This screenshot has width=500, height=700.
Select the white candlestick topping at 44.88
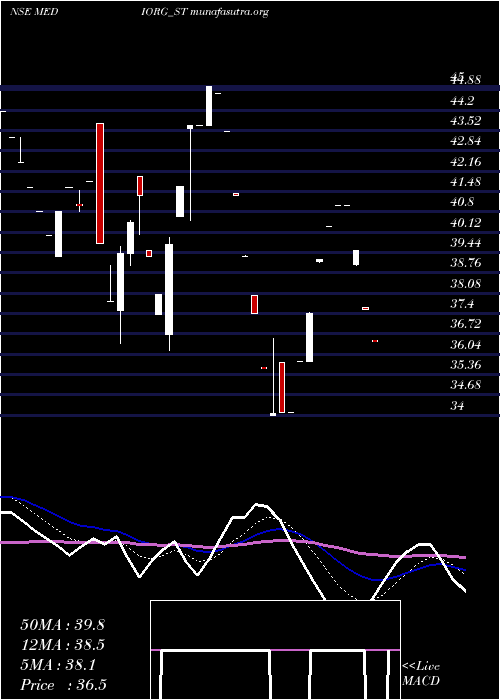coord(209,106)
